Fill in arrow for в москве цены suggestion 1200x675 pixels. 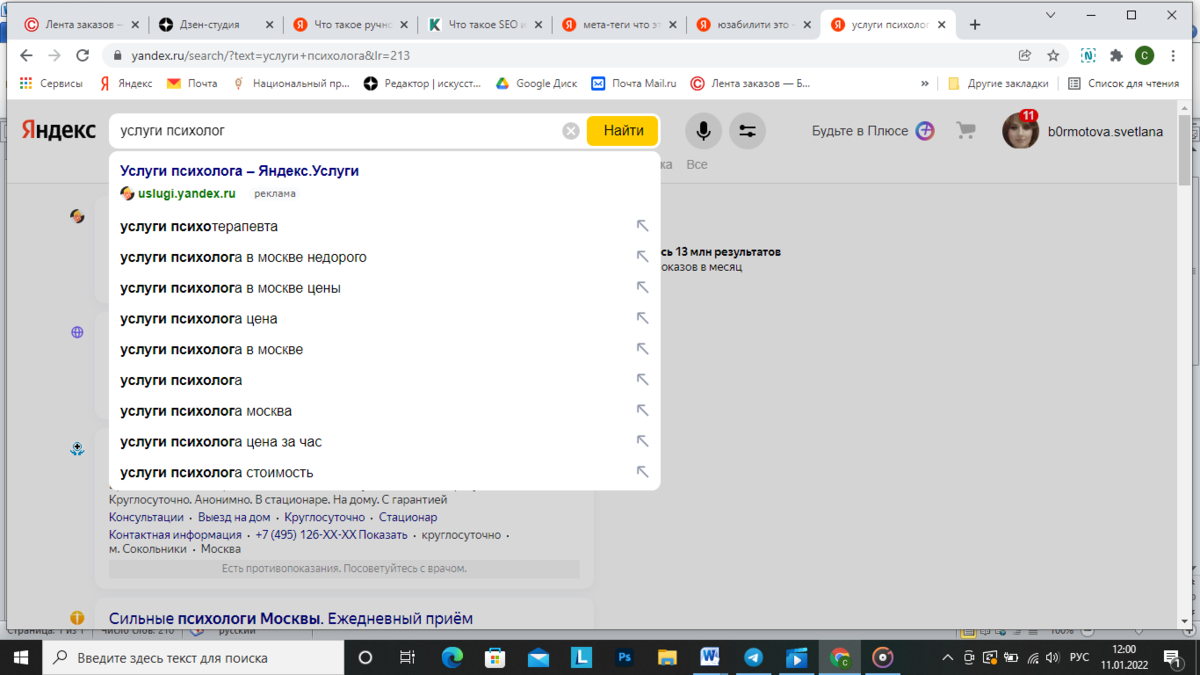tap(643, 288)
